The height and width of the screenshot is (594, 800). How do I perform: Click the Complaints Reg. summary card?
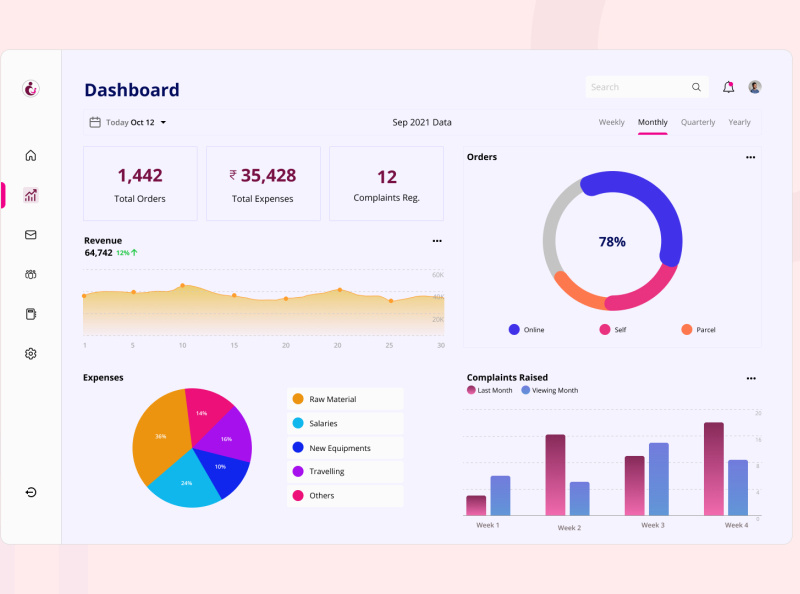386,183
